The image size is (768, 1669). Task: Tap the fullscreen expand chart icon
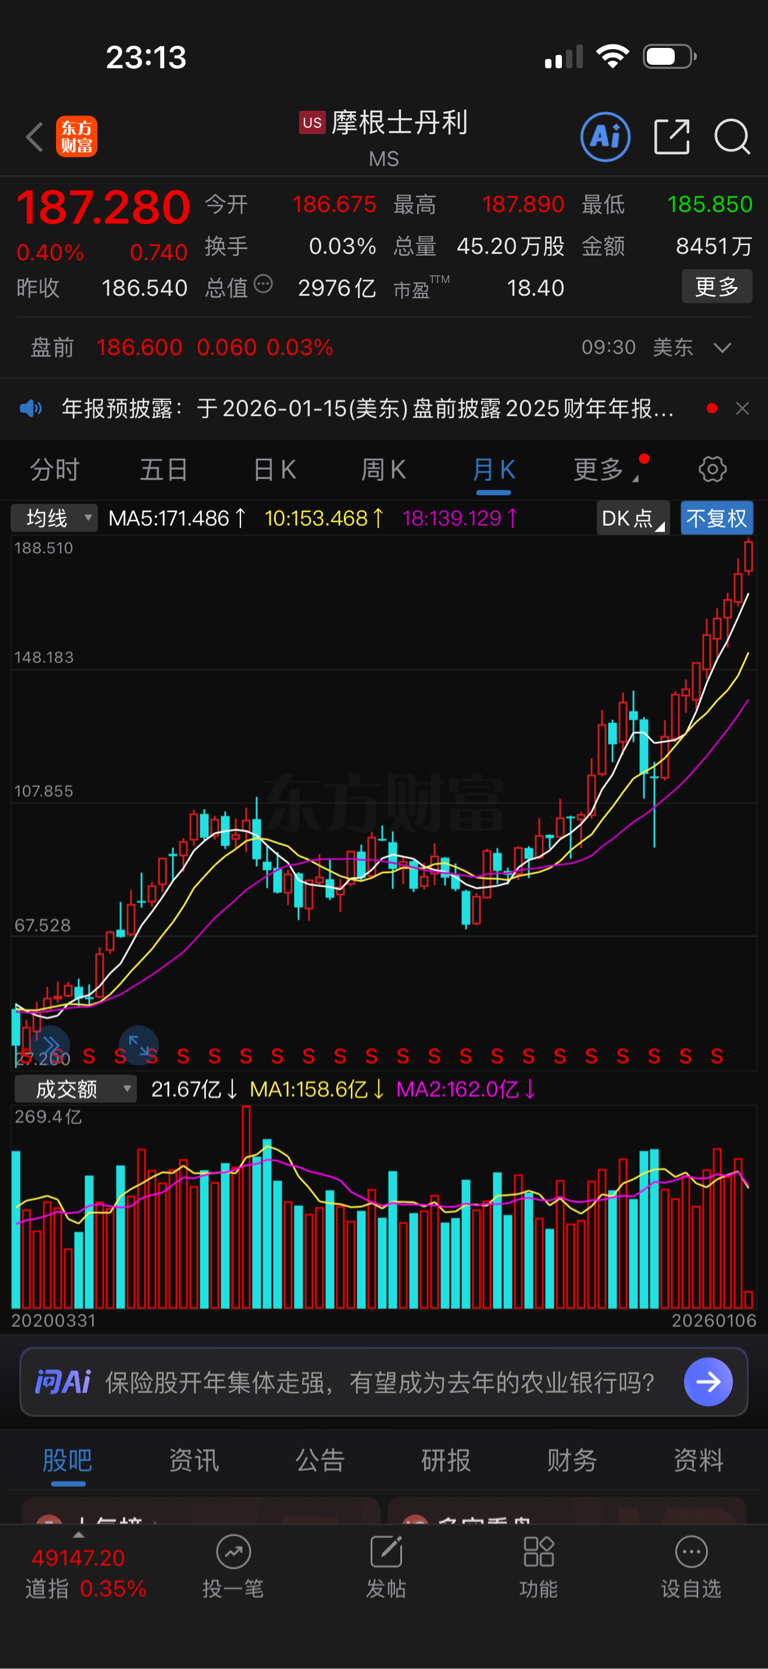tap(139, 1046)
